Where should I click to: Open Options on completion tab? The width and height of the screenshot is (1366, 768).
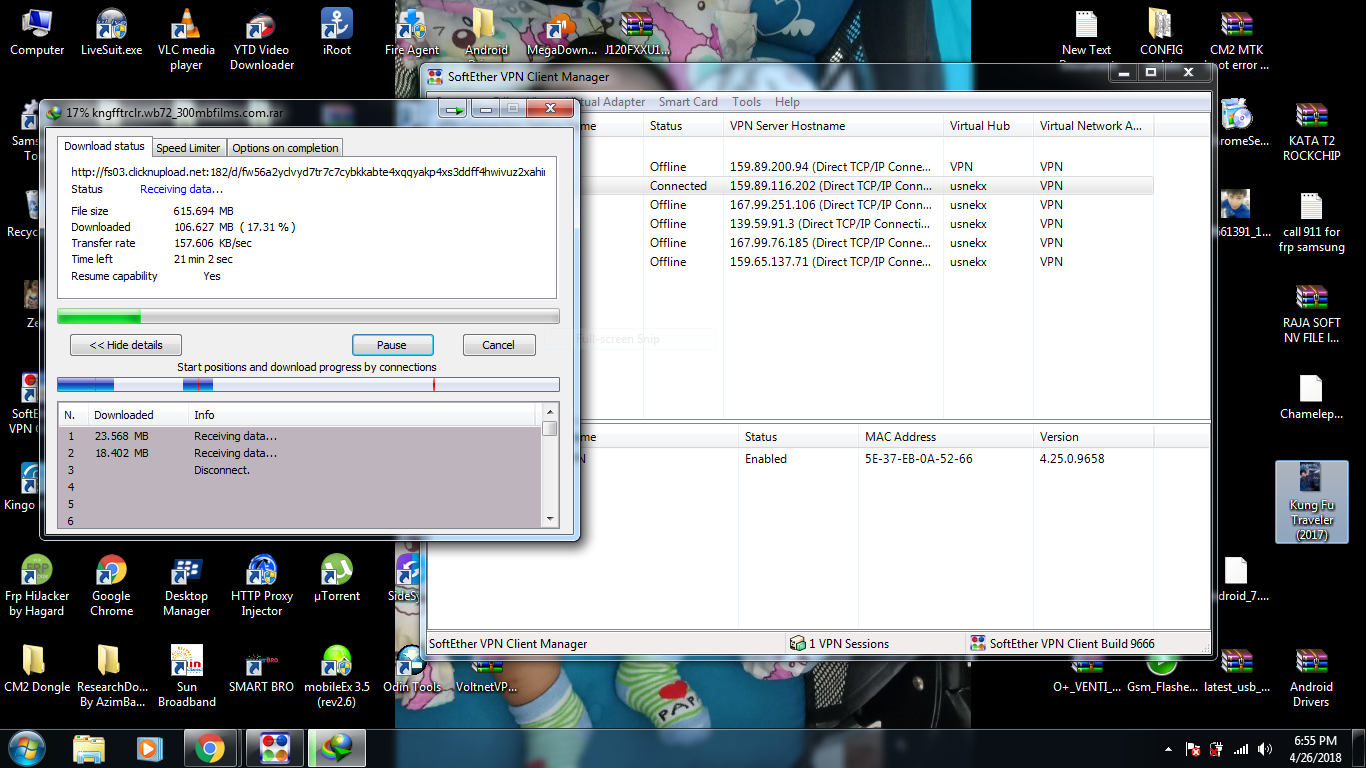[285, 148]
